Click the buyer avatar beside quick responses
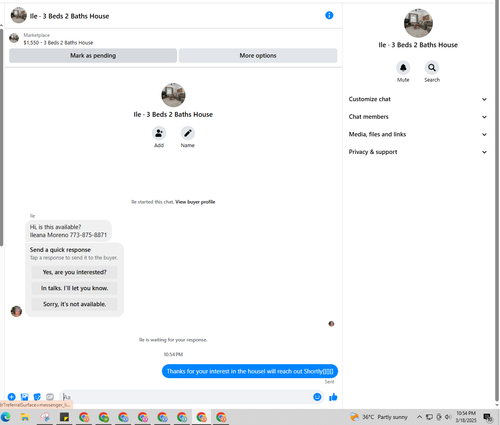The image size is (500, 425). click(x=16, y=311)
